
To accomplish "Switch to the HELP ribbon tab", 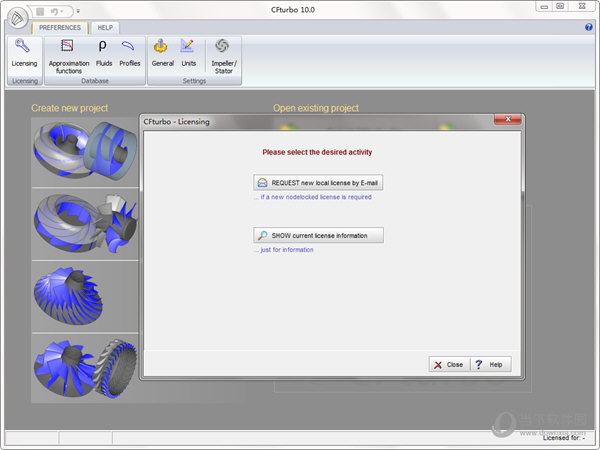I will [105, 28].
